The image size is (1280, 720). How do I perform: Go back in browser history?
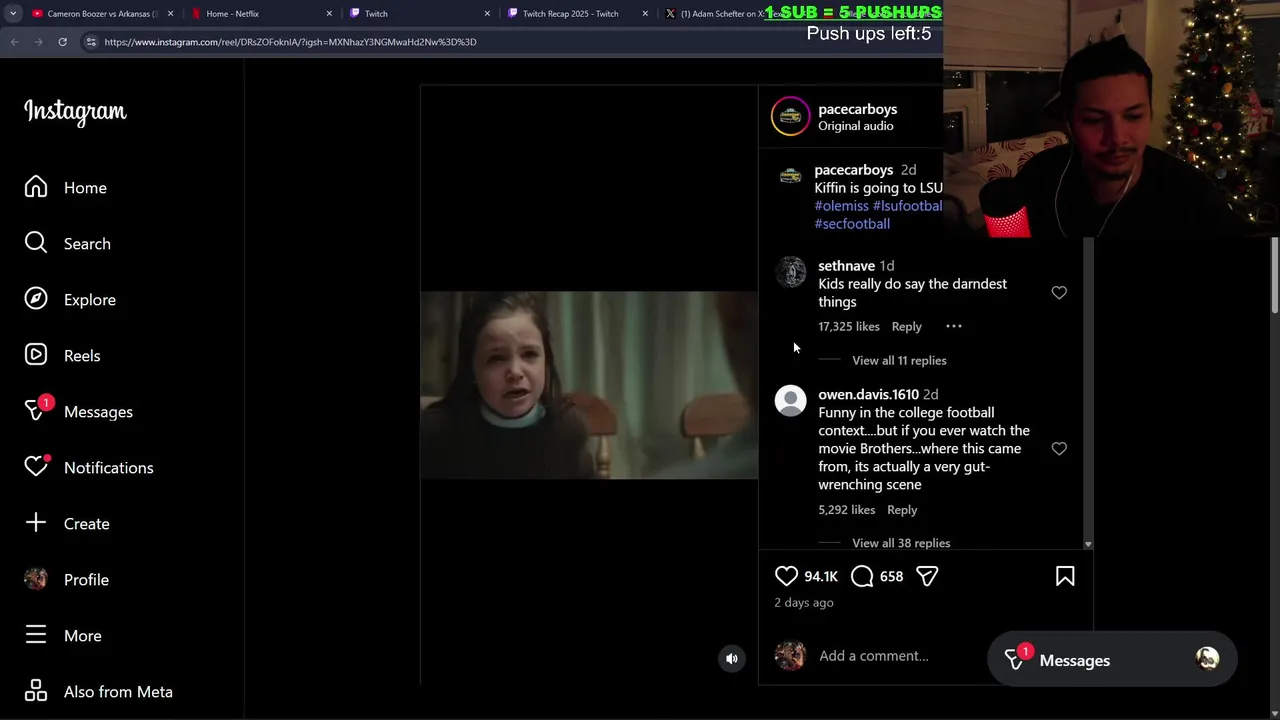[x=15, y=42]
